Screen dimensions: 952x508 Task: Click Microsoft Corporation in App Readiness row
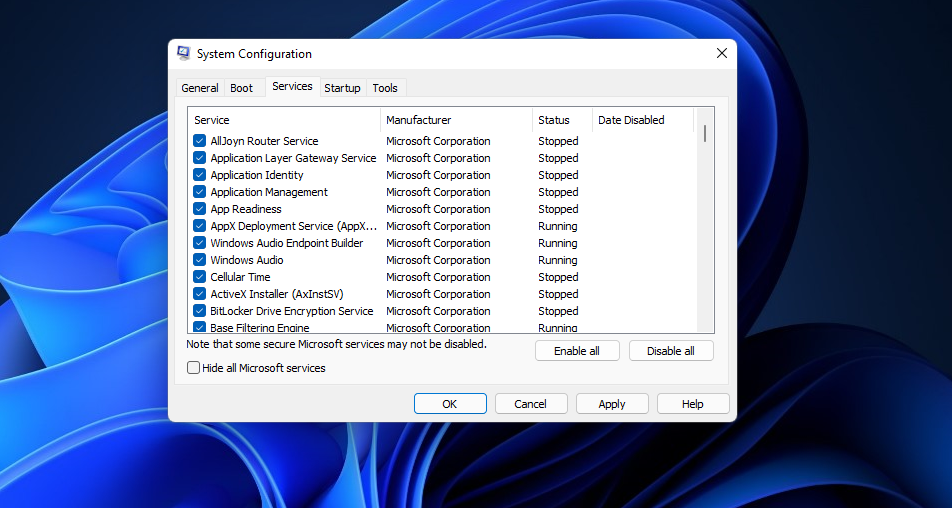[438, 209]
